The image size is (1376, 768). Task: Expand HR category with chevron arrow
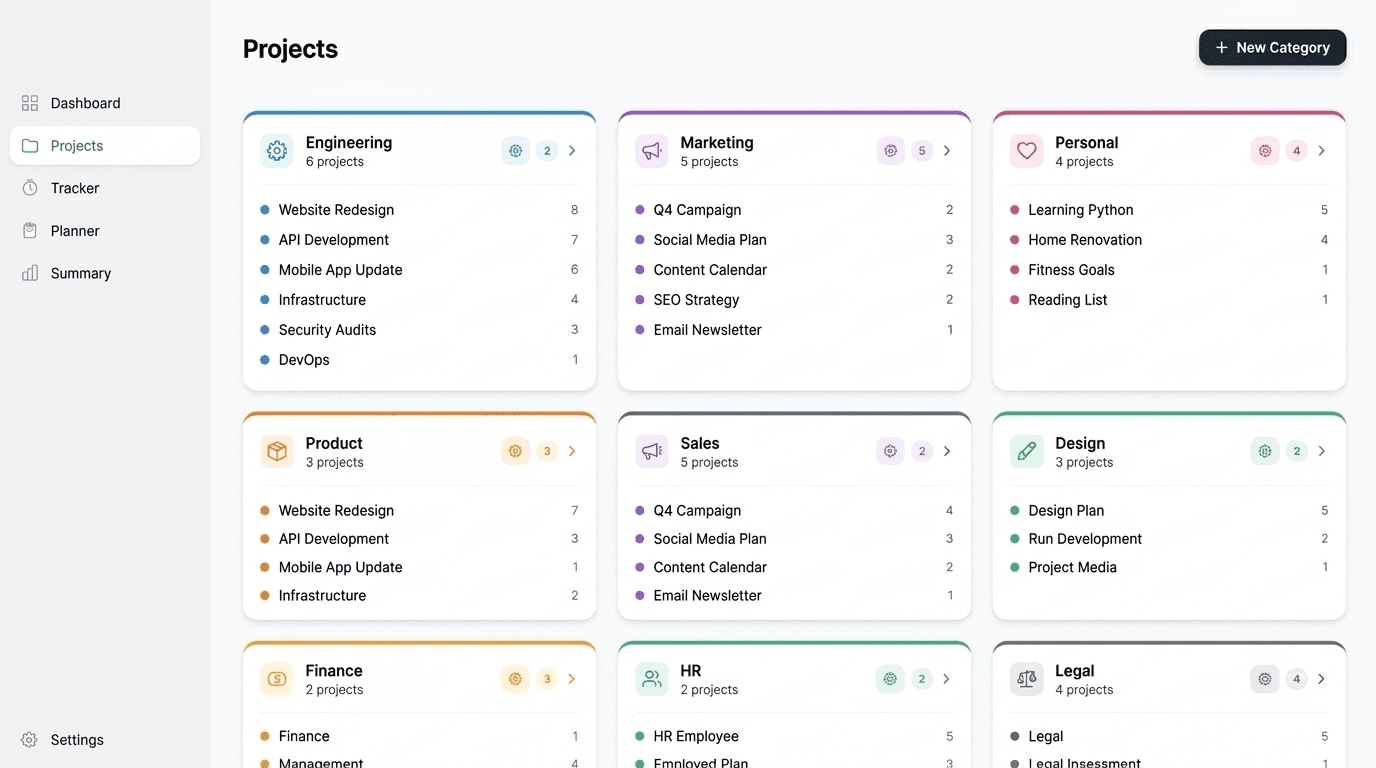pyautogui.click(x=947, y=679)
